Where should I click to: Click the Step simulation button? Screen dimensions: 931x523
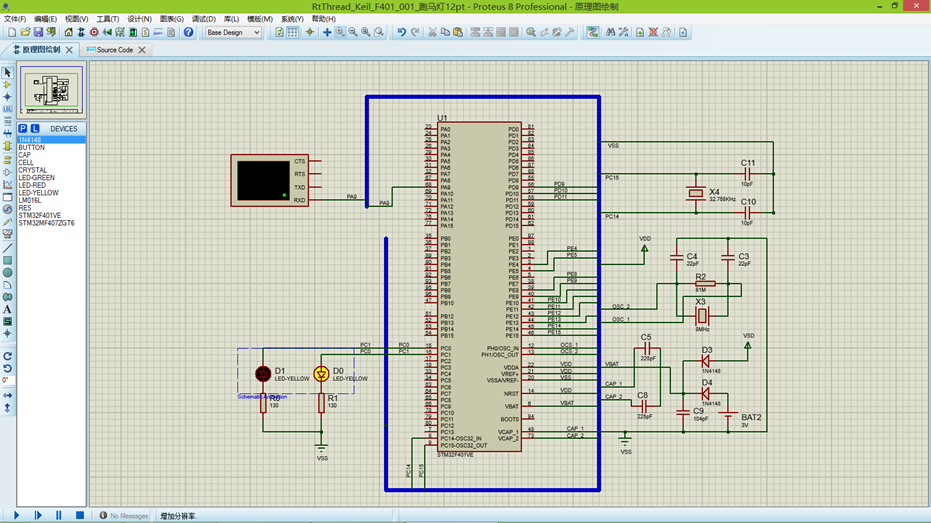(38, 515)
